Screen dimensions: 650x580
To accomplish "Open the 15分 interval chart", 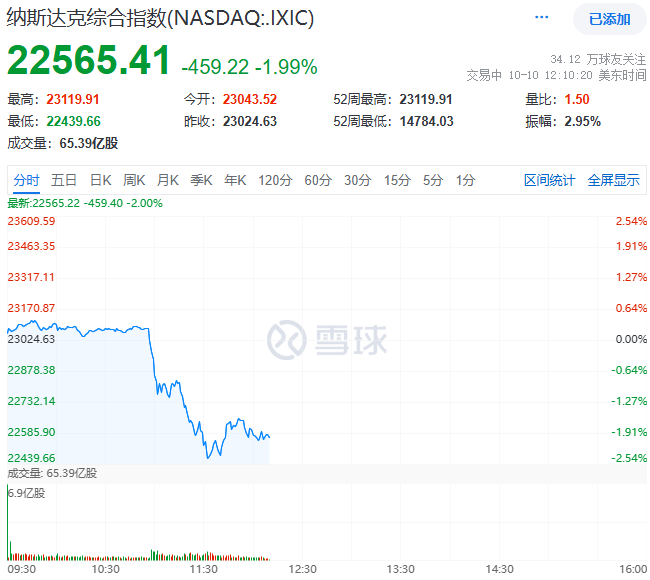I will [x=397, y=180].
